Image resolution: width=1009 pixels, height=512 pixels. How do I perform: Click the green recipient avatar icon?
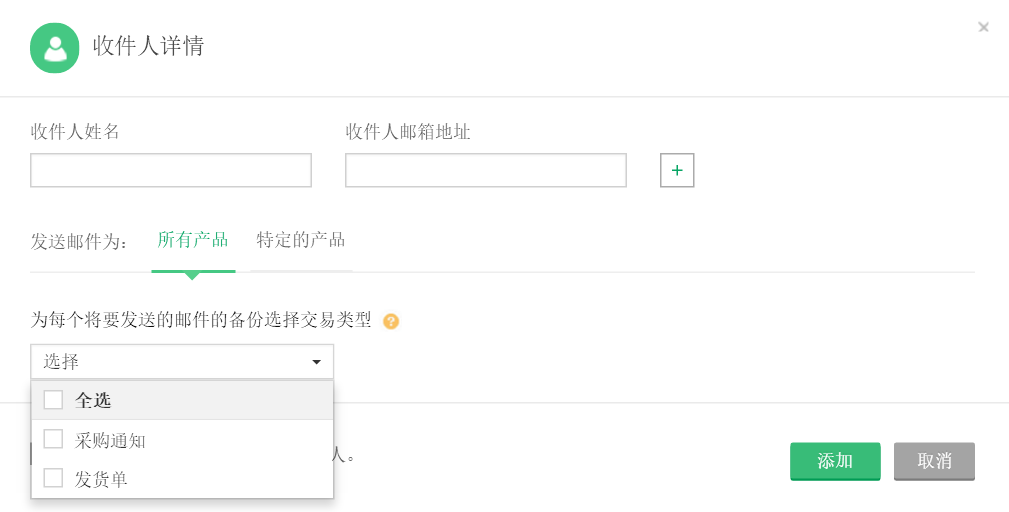pos(55,48)
